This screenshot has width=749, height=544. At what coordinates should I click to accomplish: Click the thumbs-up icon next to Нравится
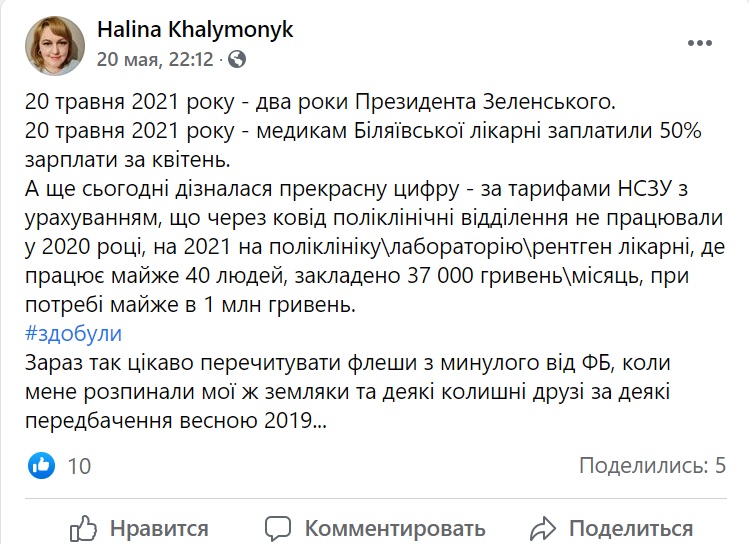click(x=84, y=528)
